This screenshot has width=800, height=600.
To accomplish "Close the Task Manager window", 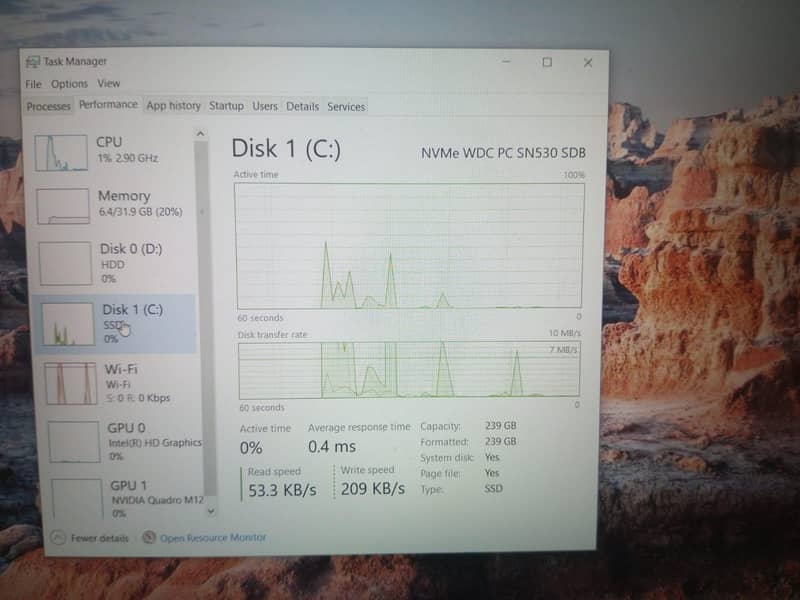I will pos(588,63).
